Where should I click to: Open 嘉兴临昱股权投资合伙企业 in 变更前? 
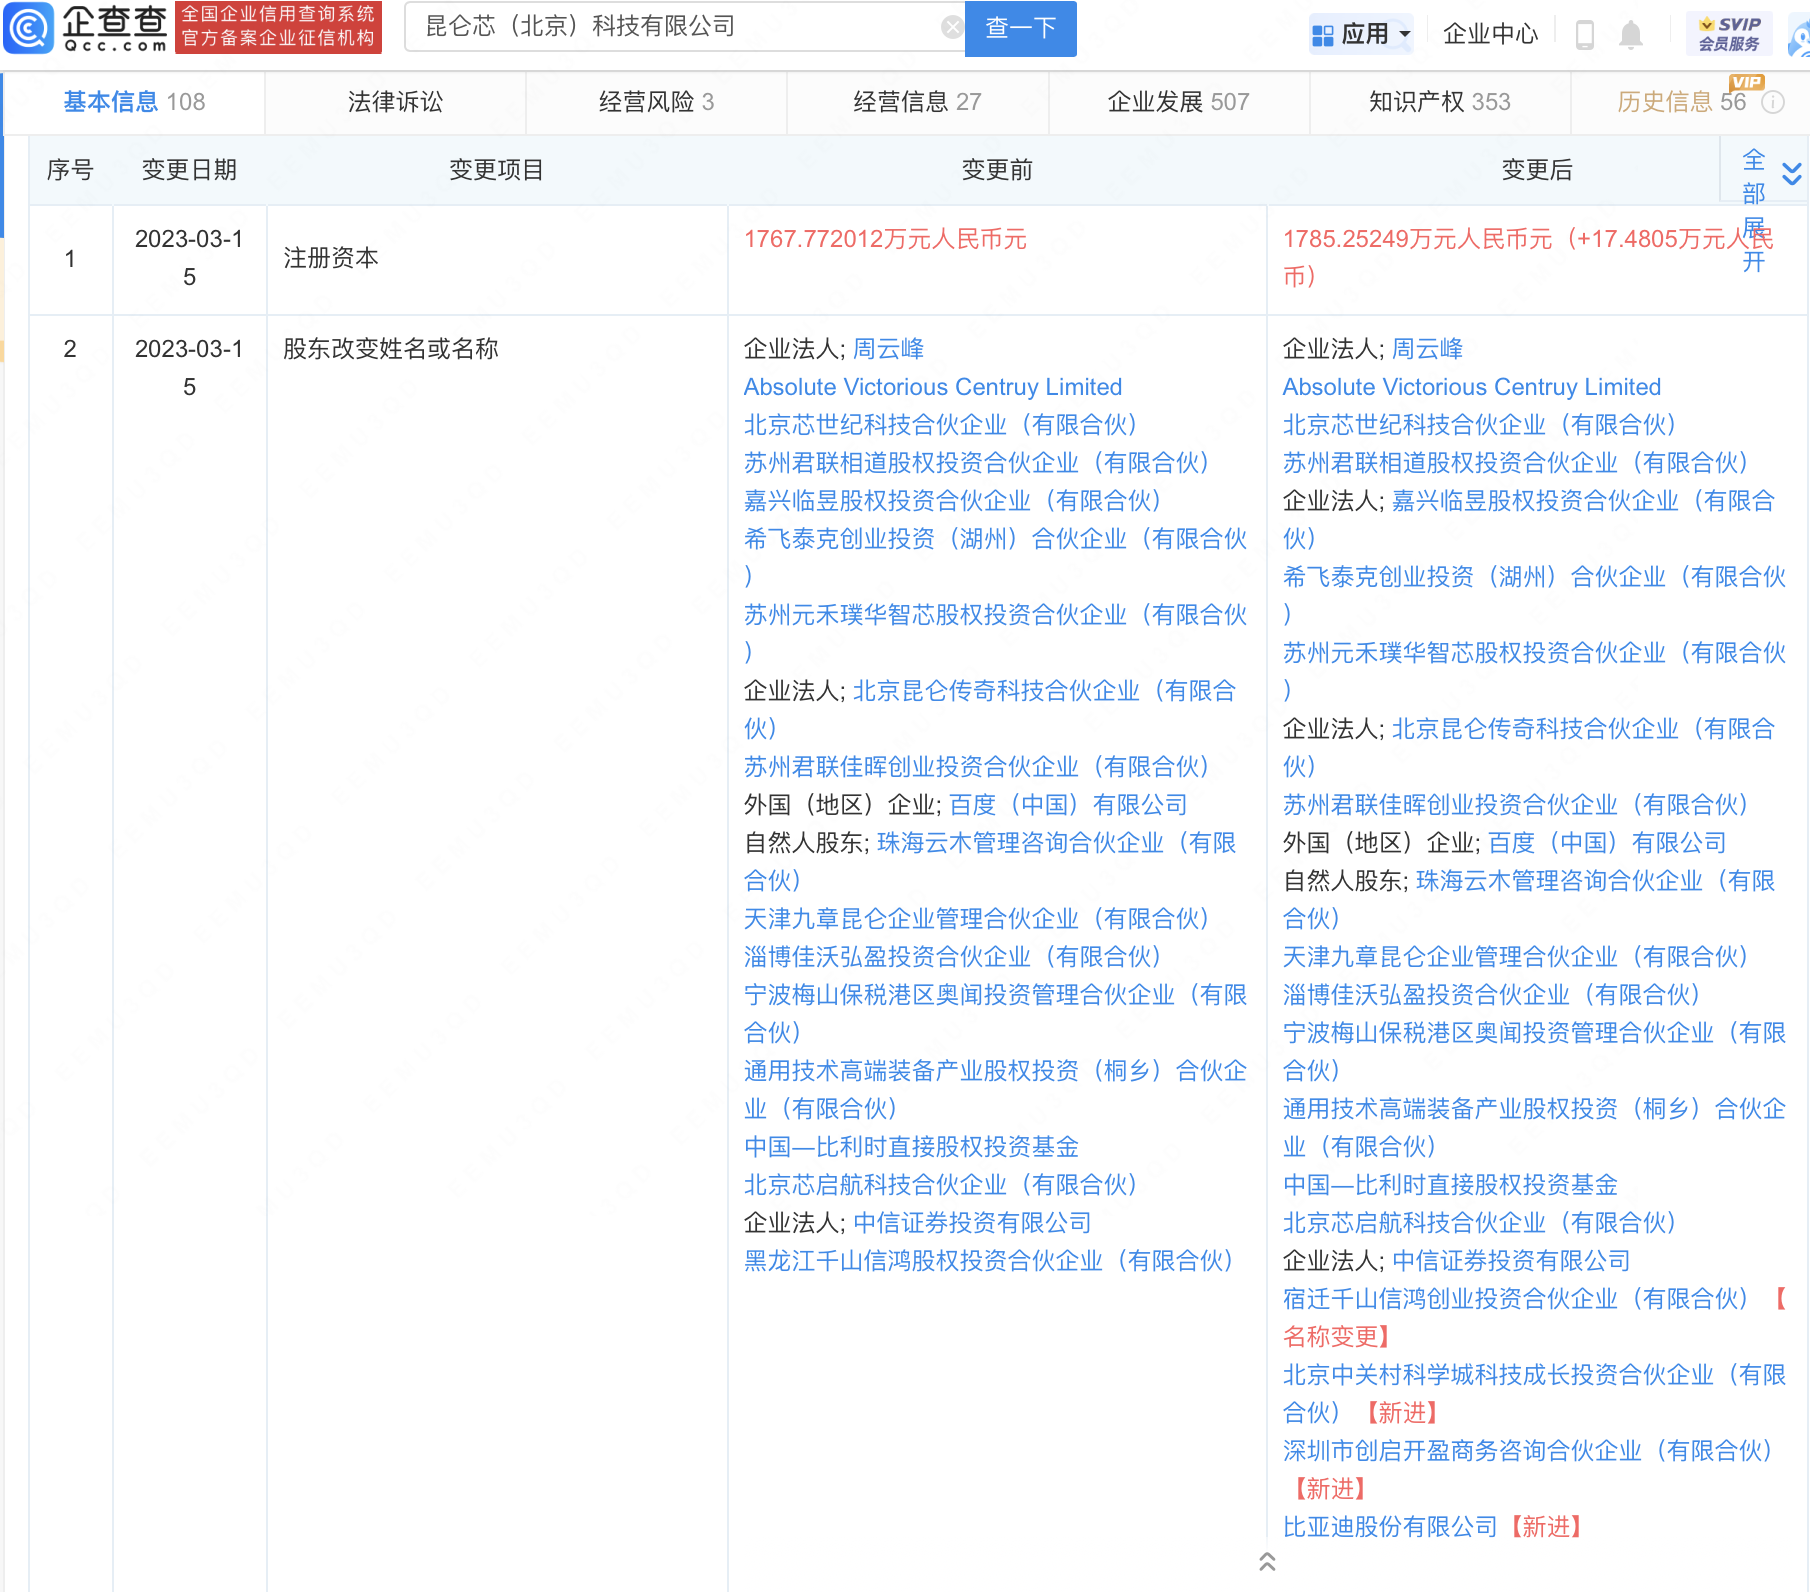(x=952, y=501)
